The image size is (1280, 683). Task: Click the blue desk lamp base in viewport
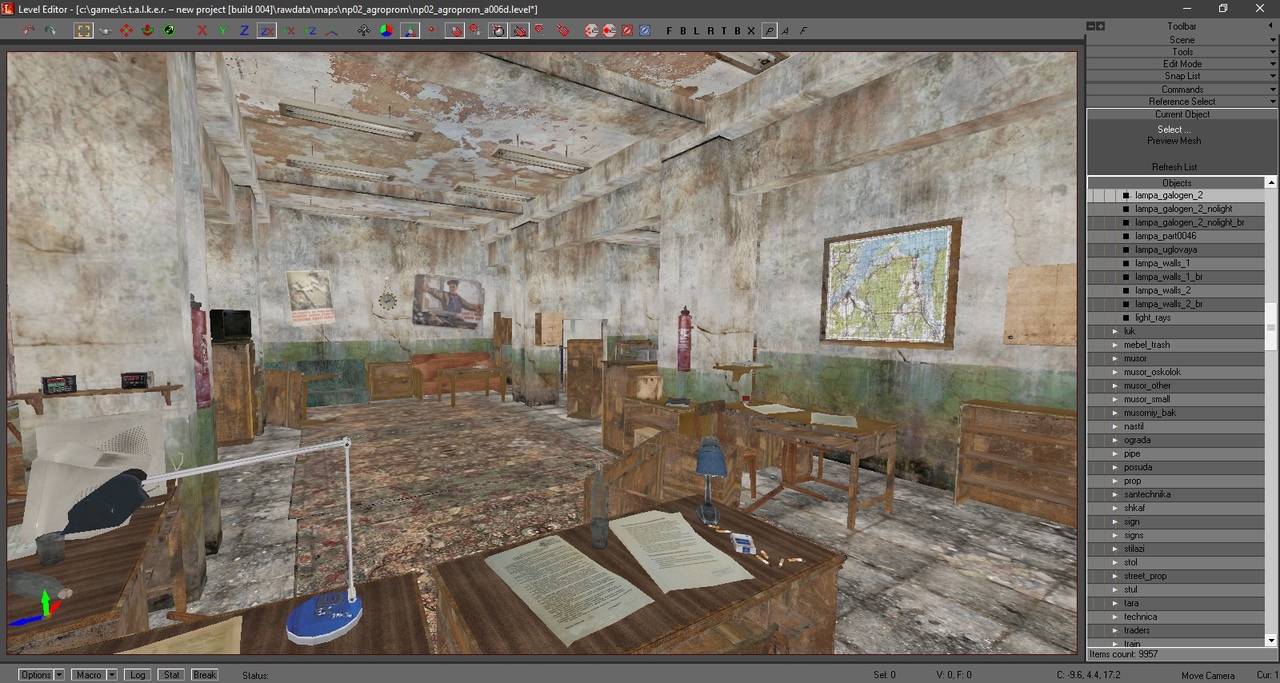pyautogui.click(x=323, y=618)
